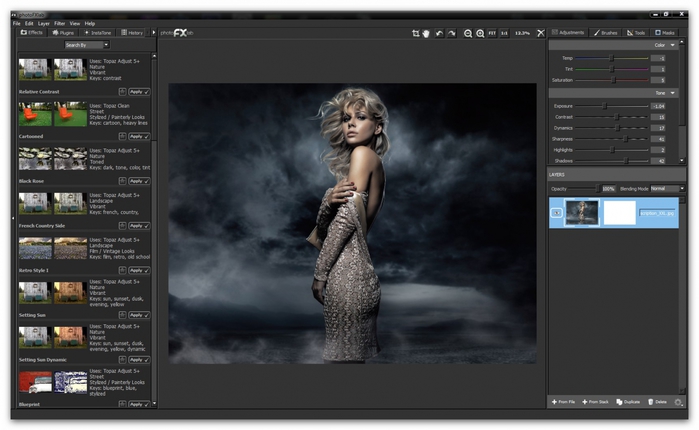699x430 pixels.
Task: Add a layer From File
Action: (x=563, y=402)
